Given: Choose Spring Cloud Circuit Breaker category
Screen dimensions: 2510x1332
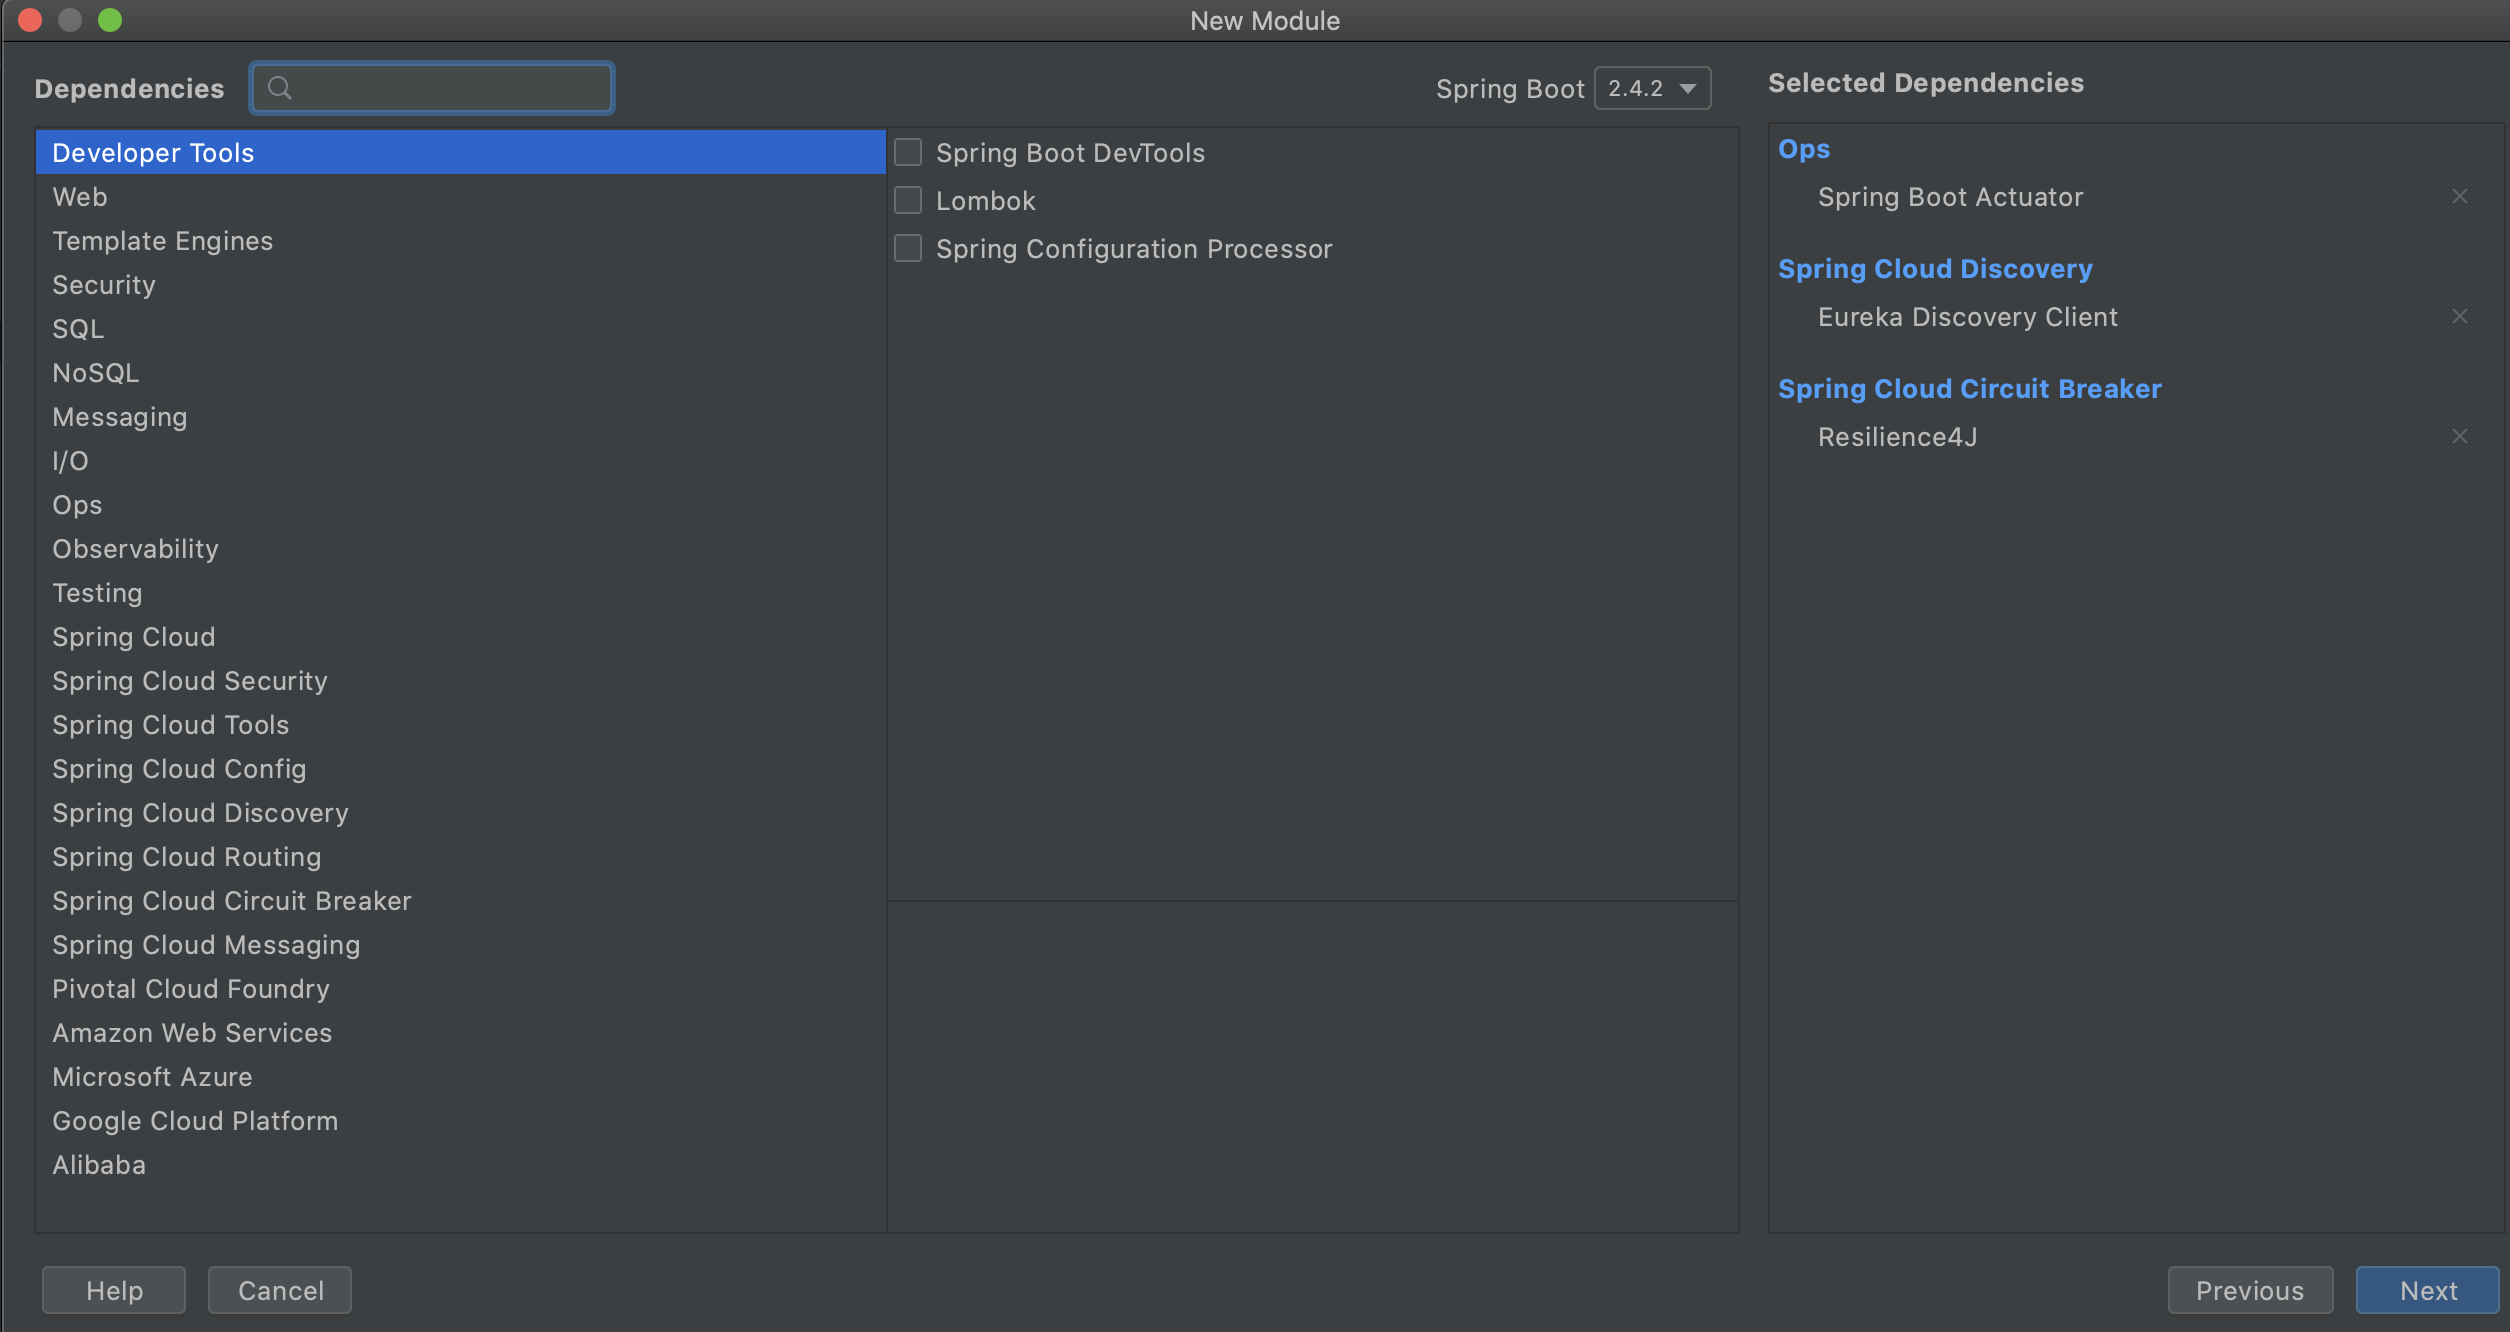Looking at the screenshot, I should click(x=231, y=901).
